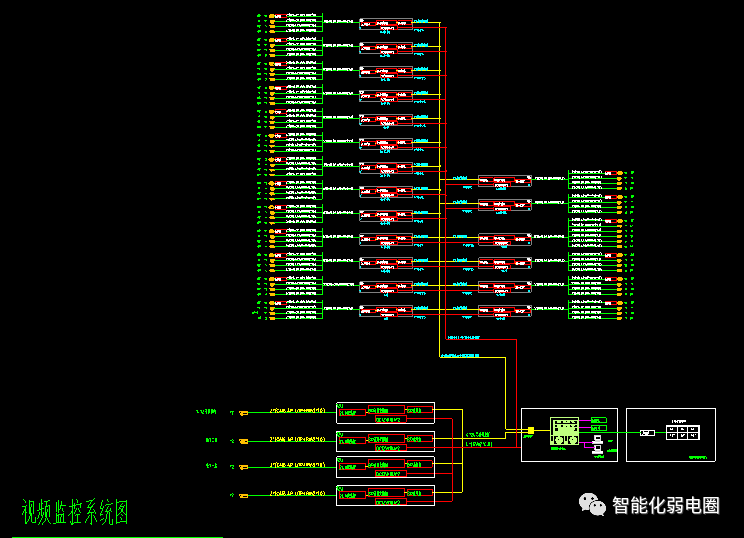Select the fourth white equipment box at bottom
Image resolution: width=744 pixels, height=538 pixels.
point(385,495)
